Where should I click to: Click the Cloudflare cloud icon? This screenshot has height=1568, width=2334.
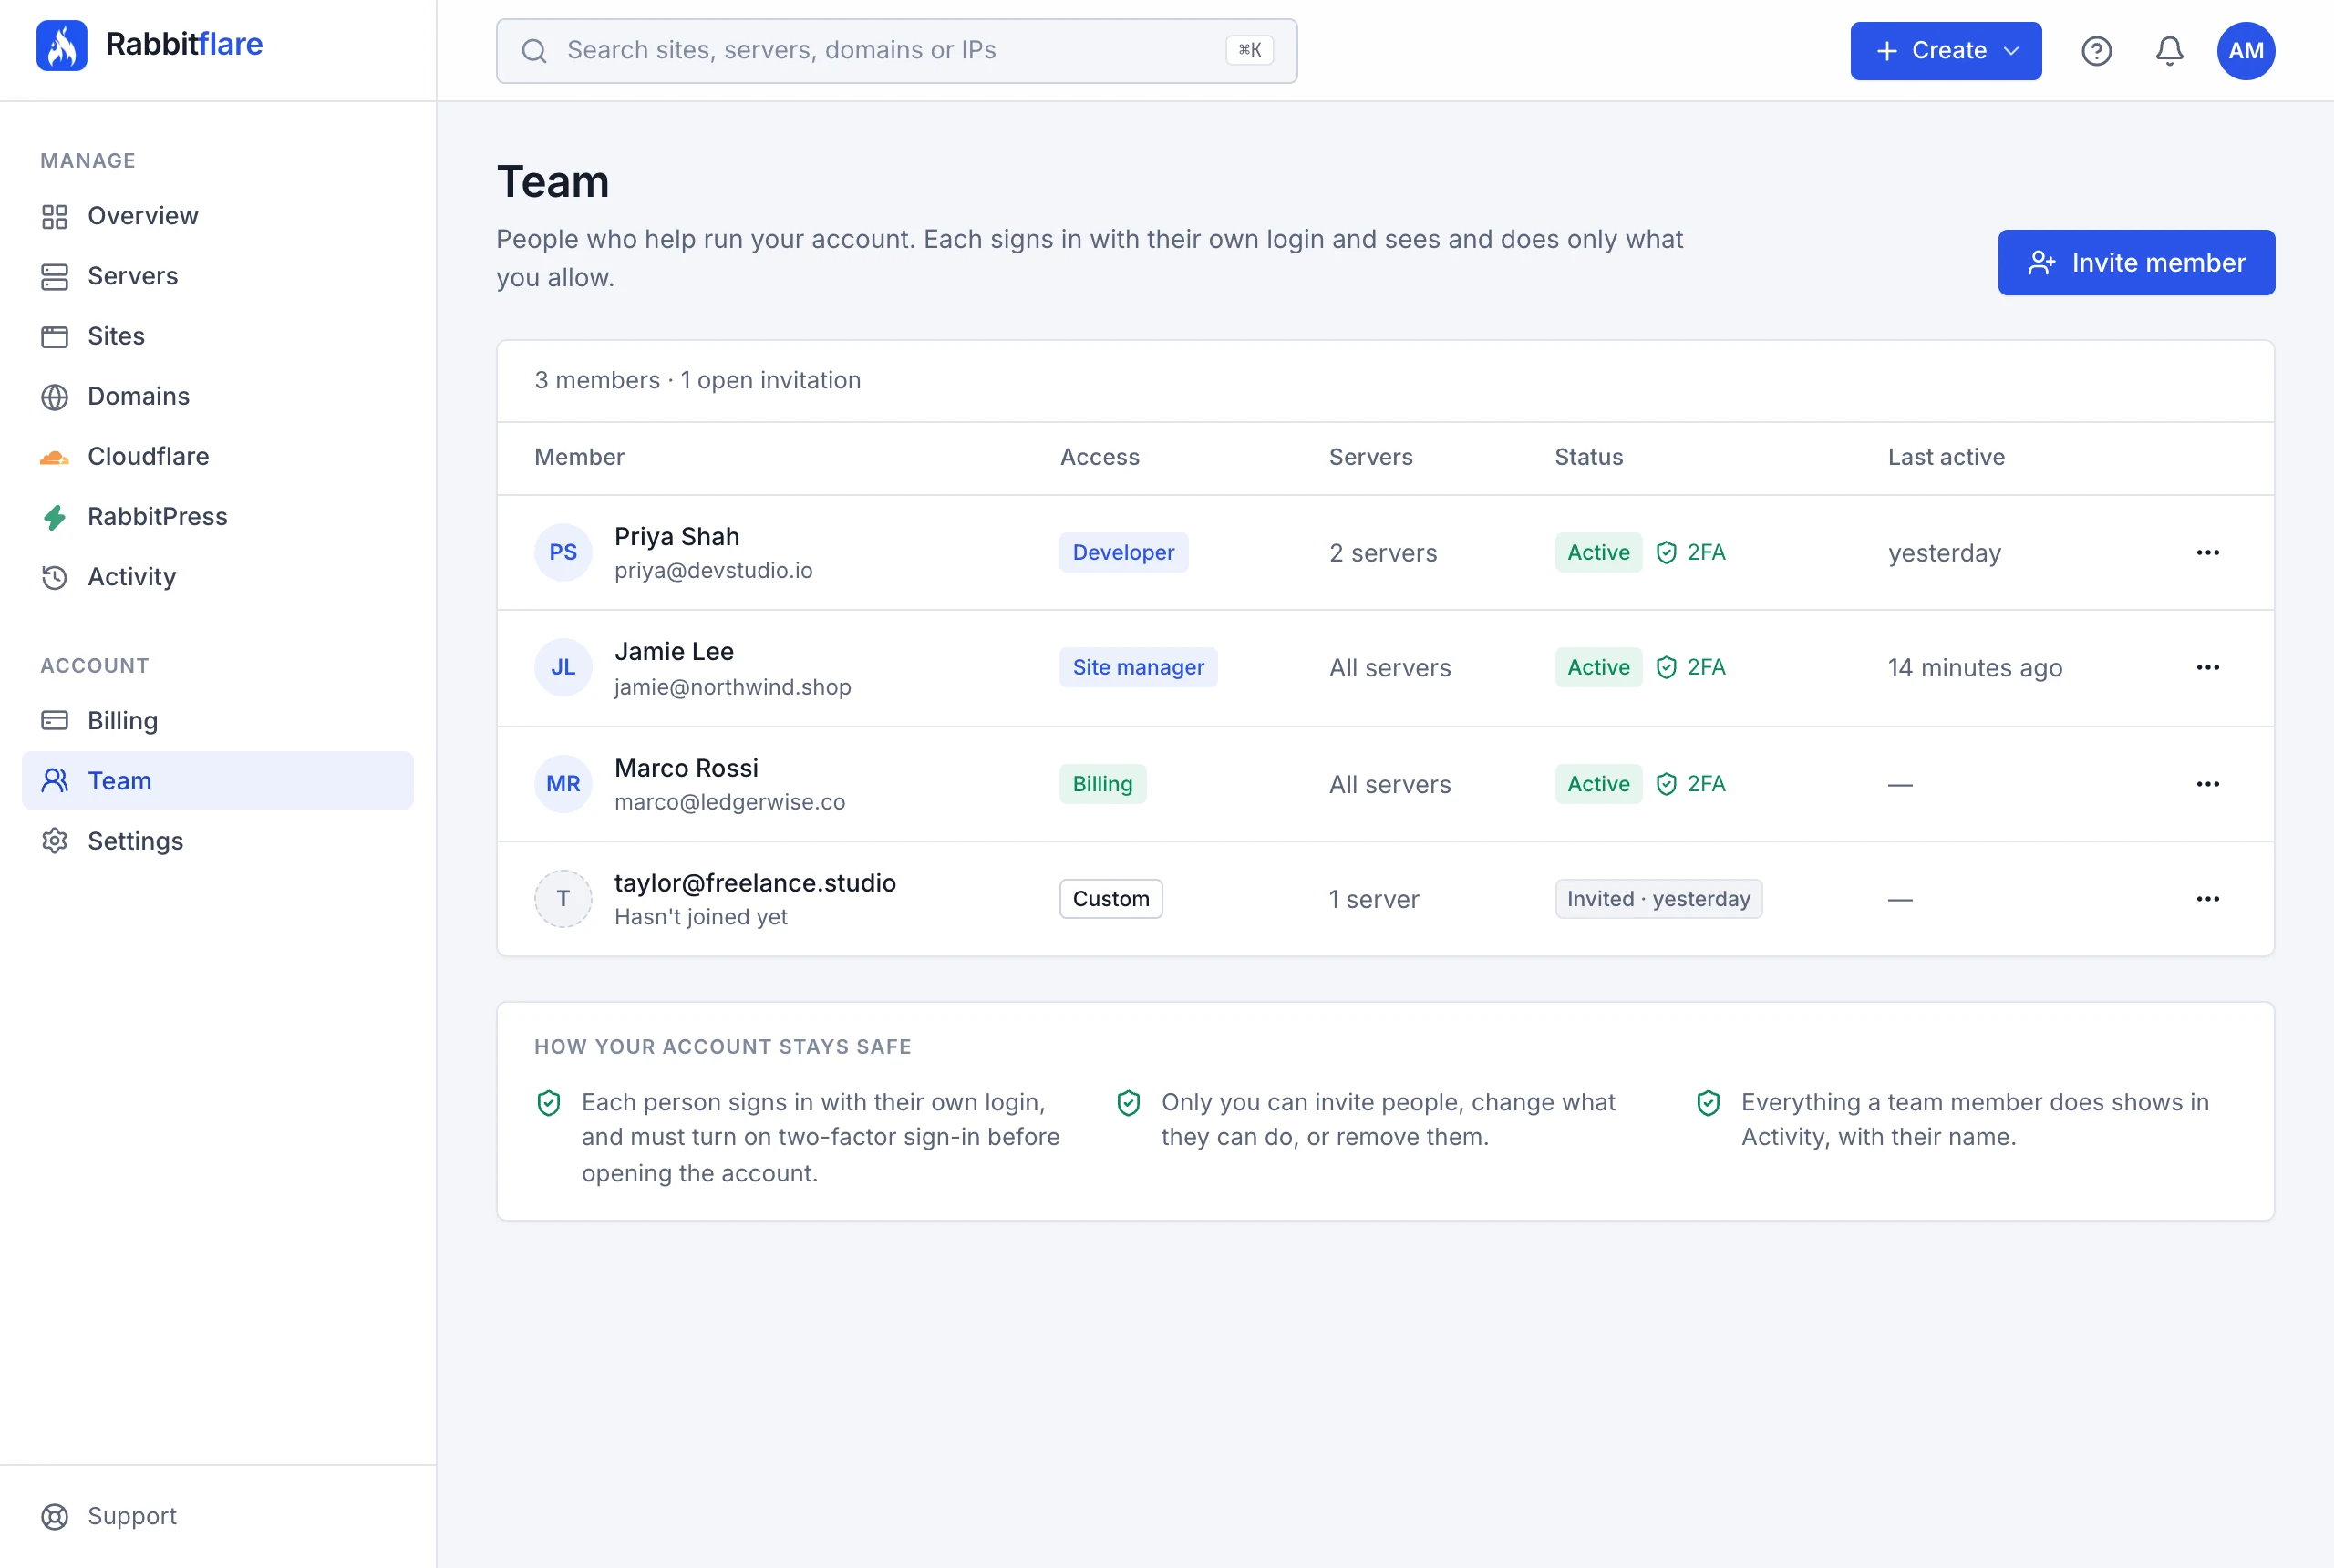(x=55, y=457)
